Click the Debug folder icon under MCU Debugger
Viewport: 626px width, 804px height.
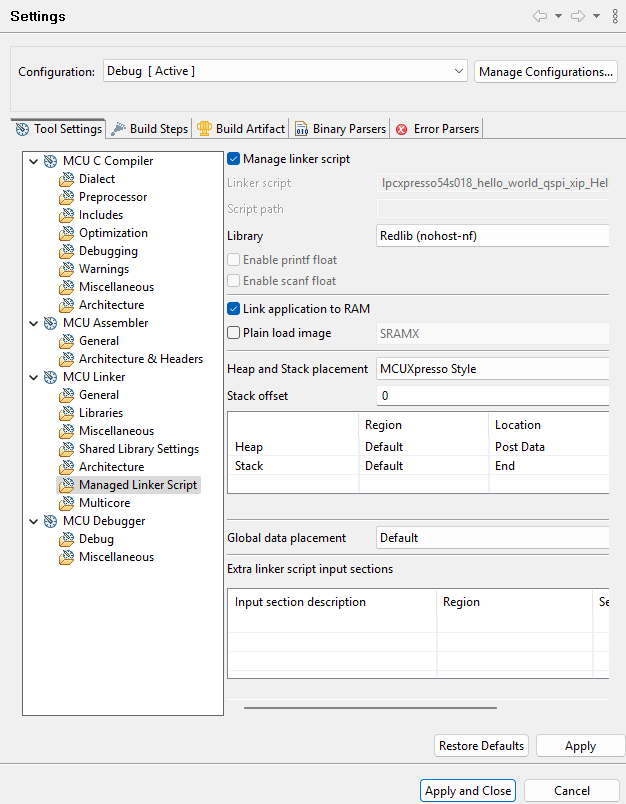(x=66, y=539)
